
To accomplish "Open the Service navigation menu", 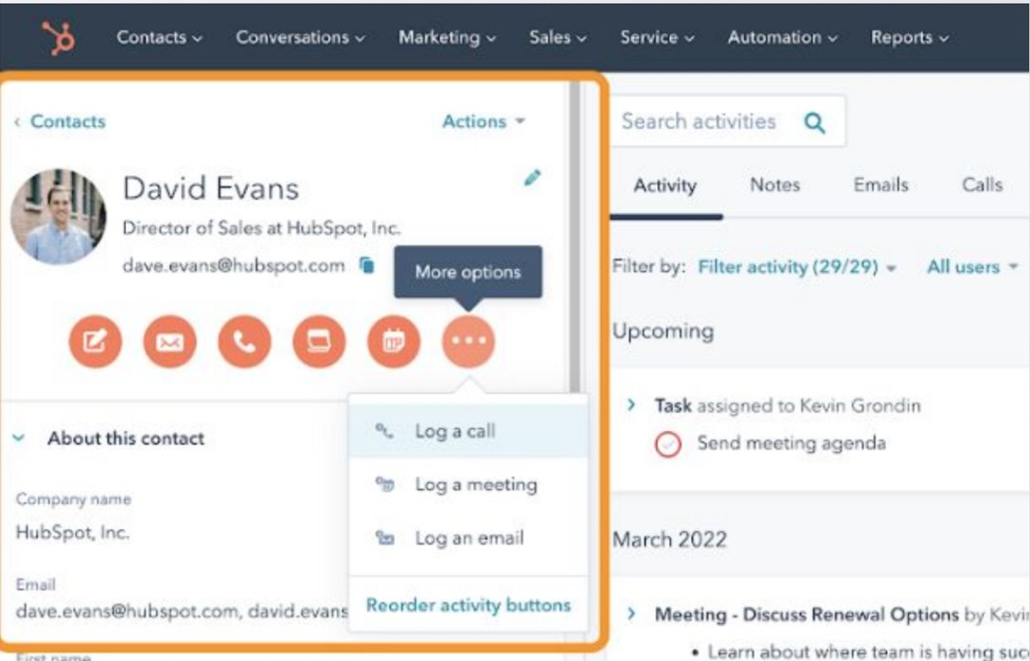I will pos(657,37).
